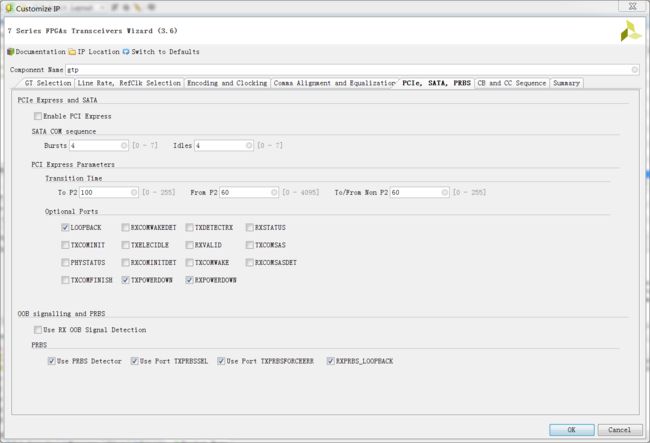Click the Cancel button
The width and height of the screenshot is (650, 443).
(x=619, y=430)
